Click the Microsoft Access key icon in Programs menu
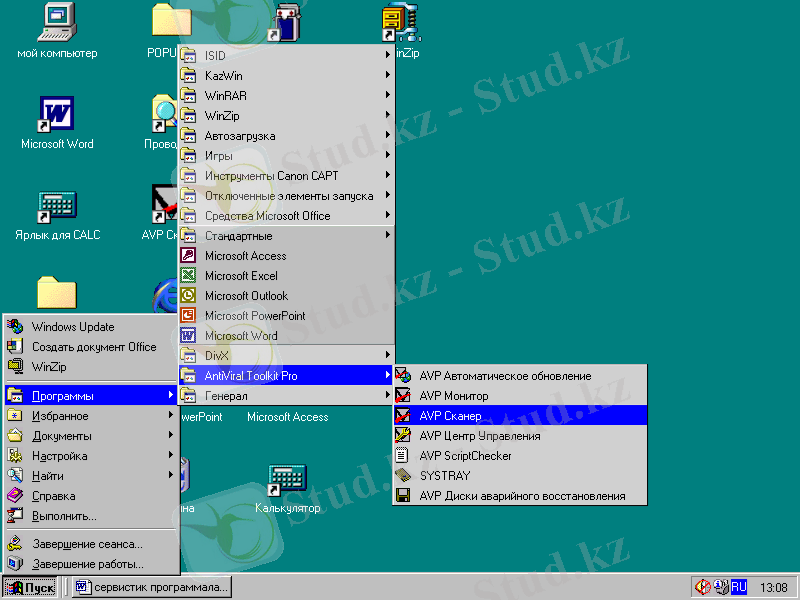 [x=188, y=255]
